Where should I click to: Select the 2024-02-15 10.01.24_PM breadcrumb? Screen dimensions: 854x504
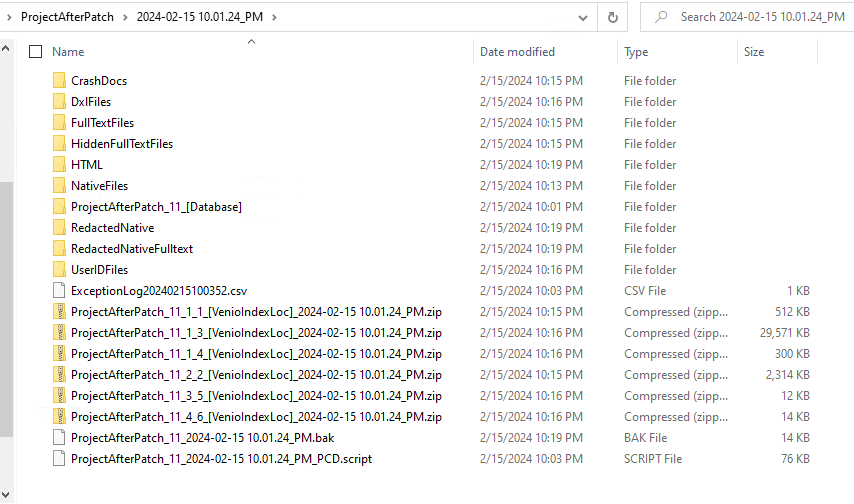200,17
